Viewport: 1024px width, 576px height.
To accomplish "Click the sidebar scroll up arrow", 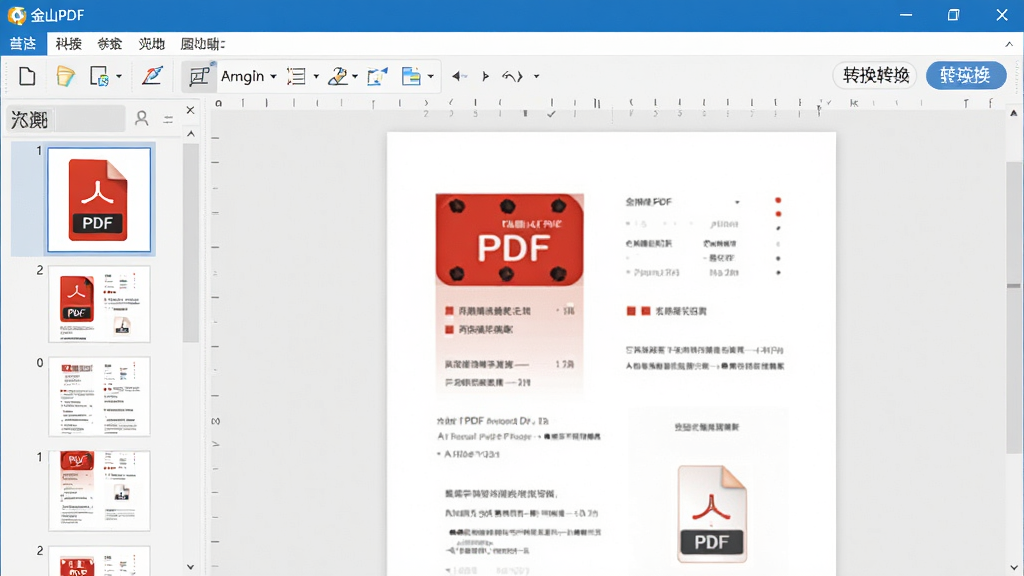I will click(191, 134).
